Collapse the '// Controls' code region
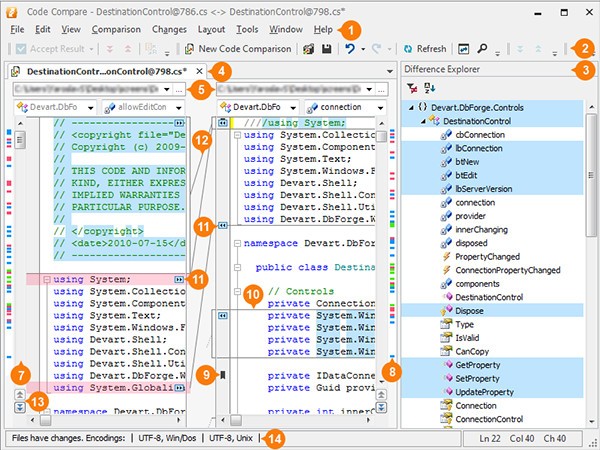 [236, 290]
